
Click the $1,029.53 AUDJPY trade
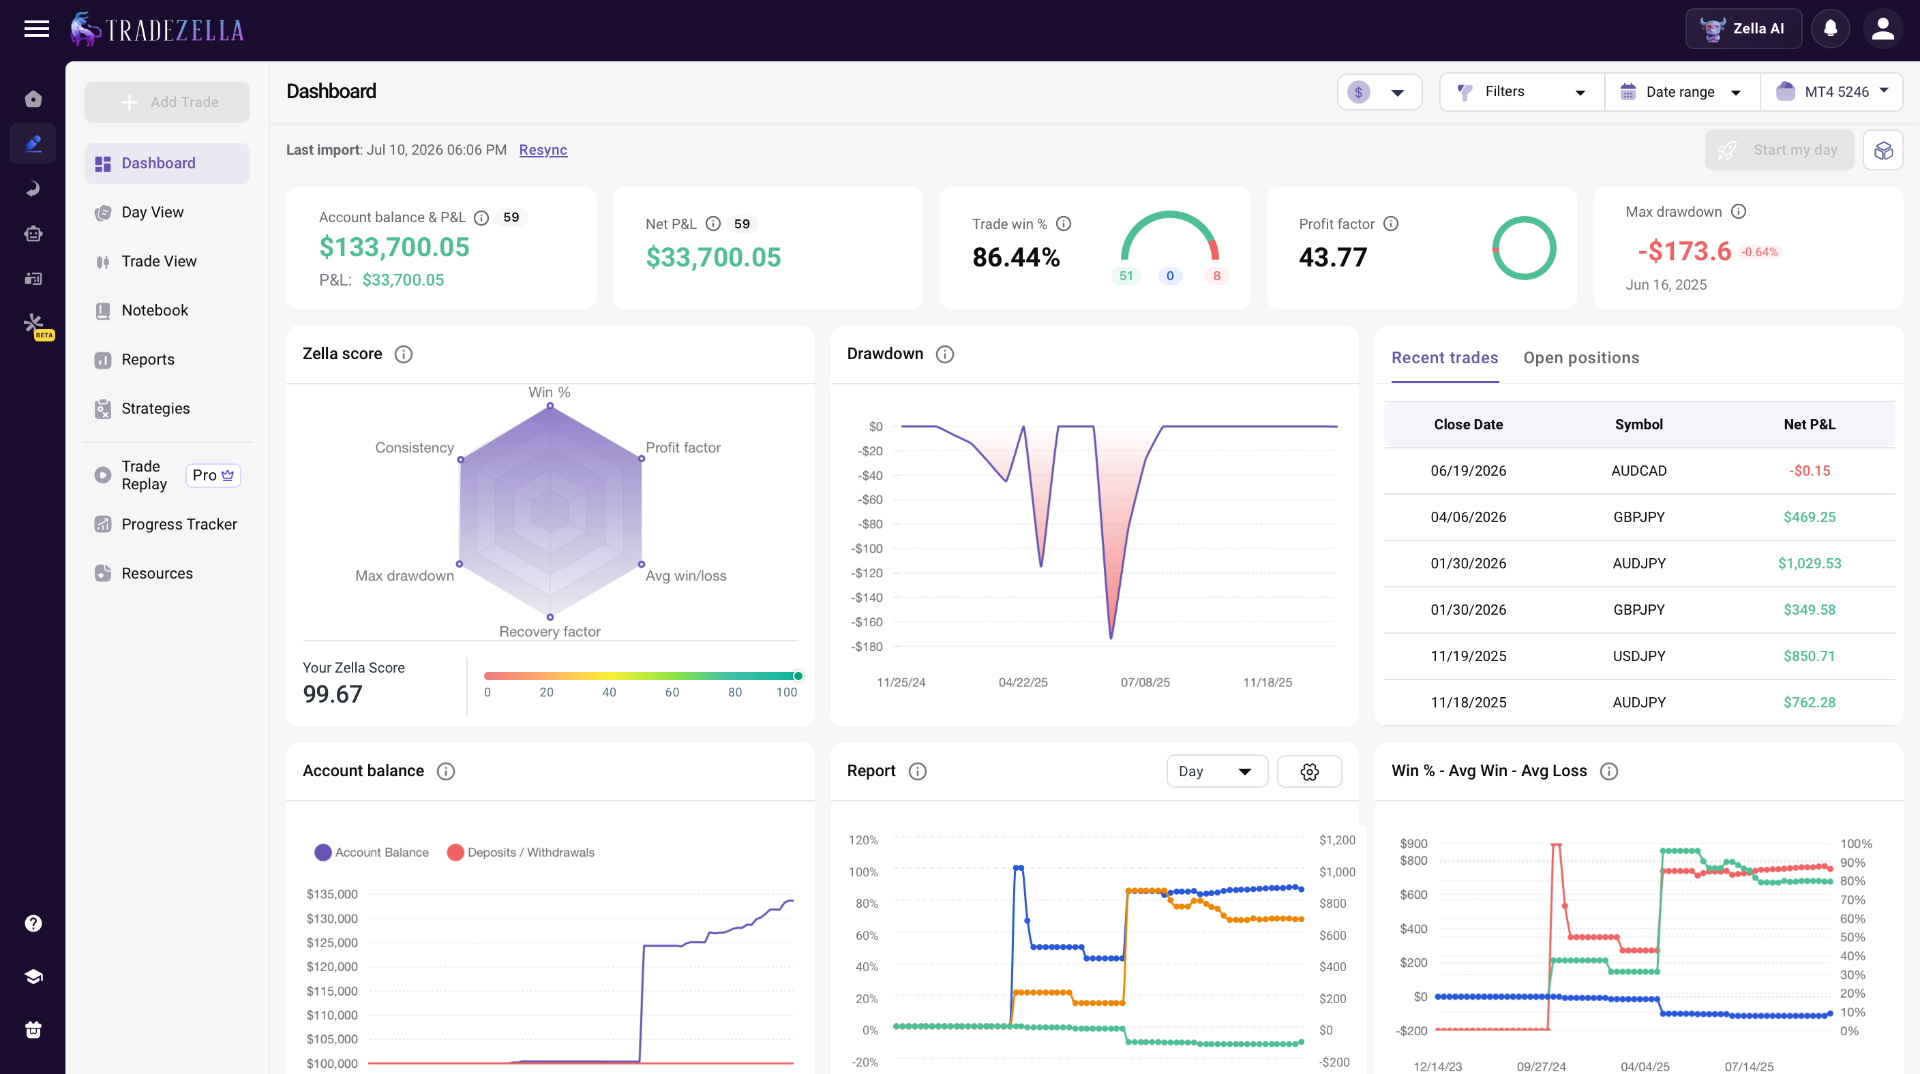pos(1639,564)
